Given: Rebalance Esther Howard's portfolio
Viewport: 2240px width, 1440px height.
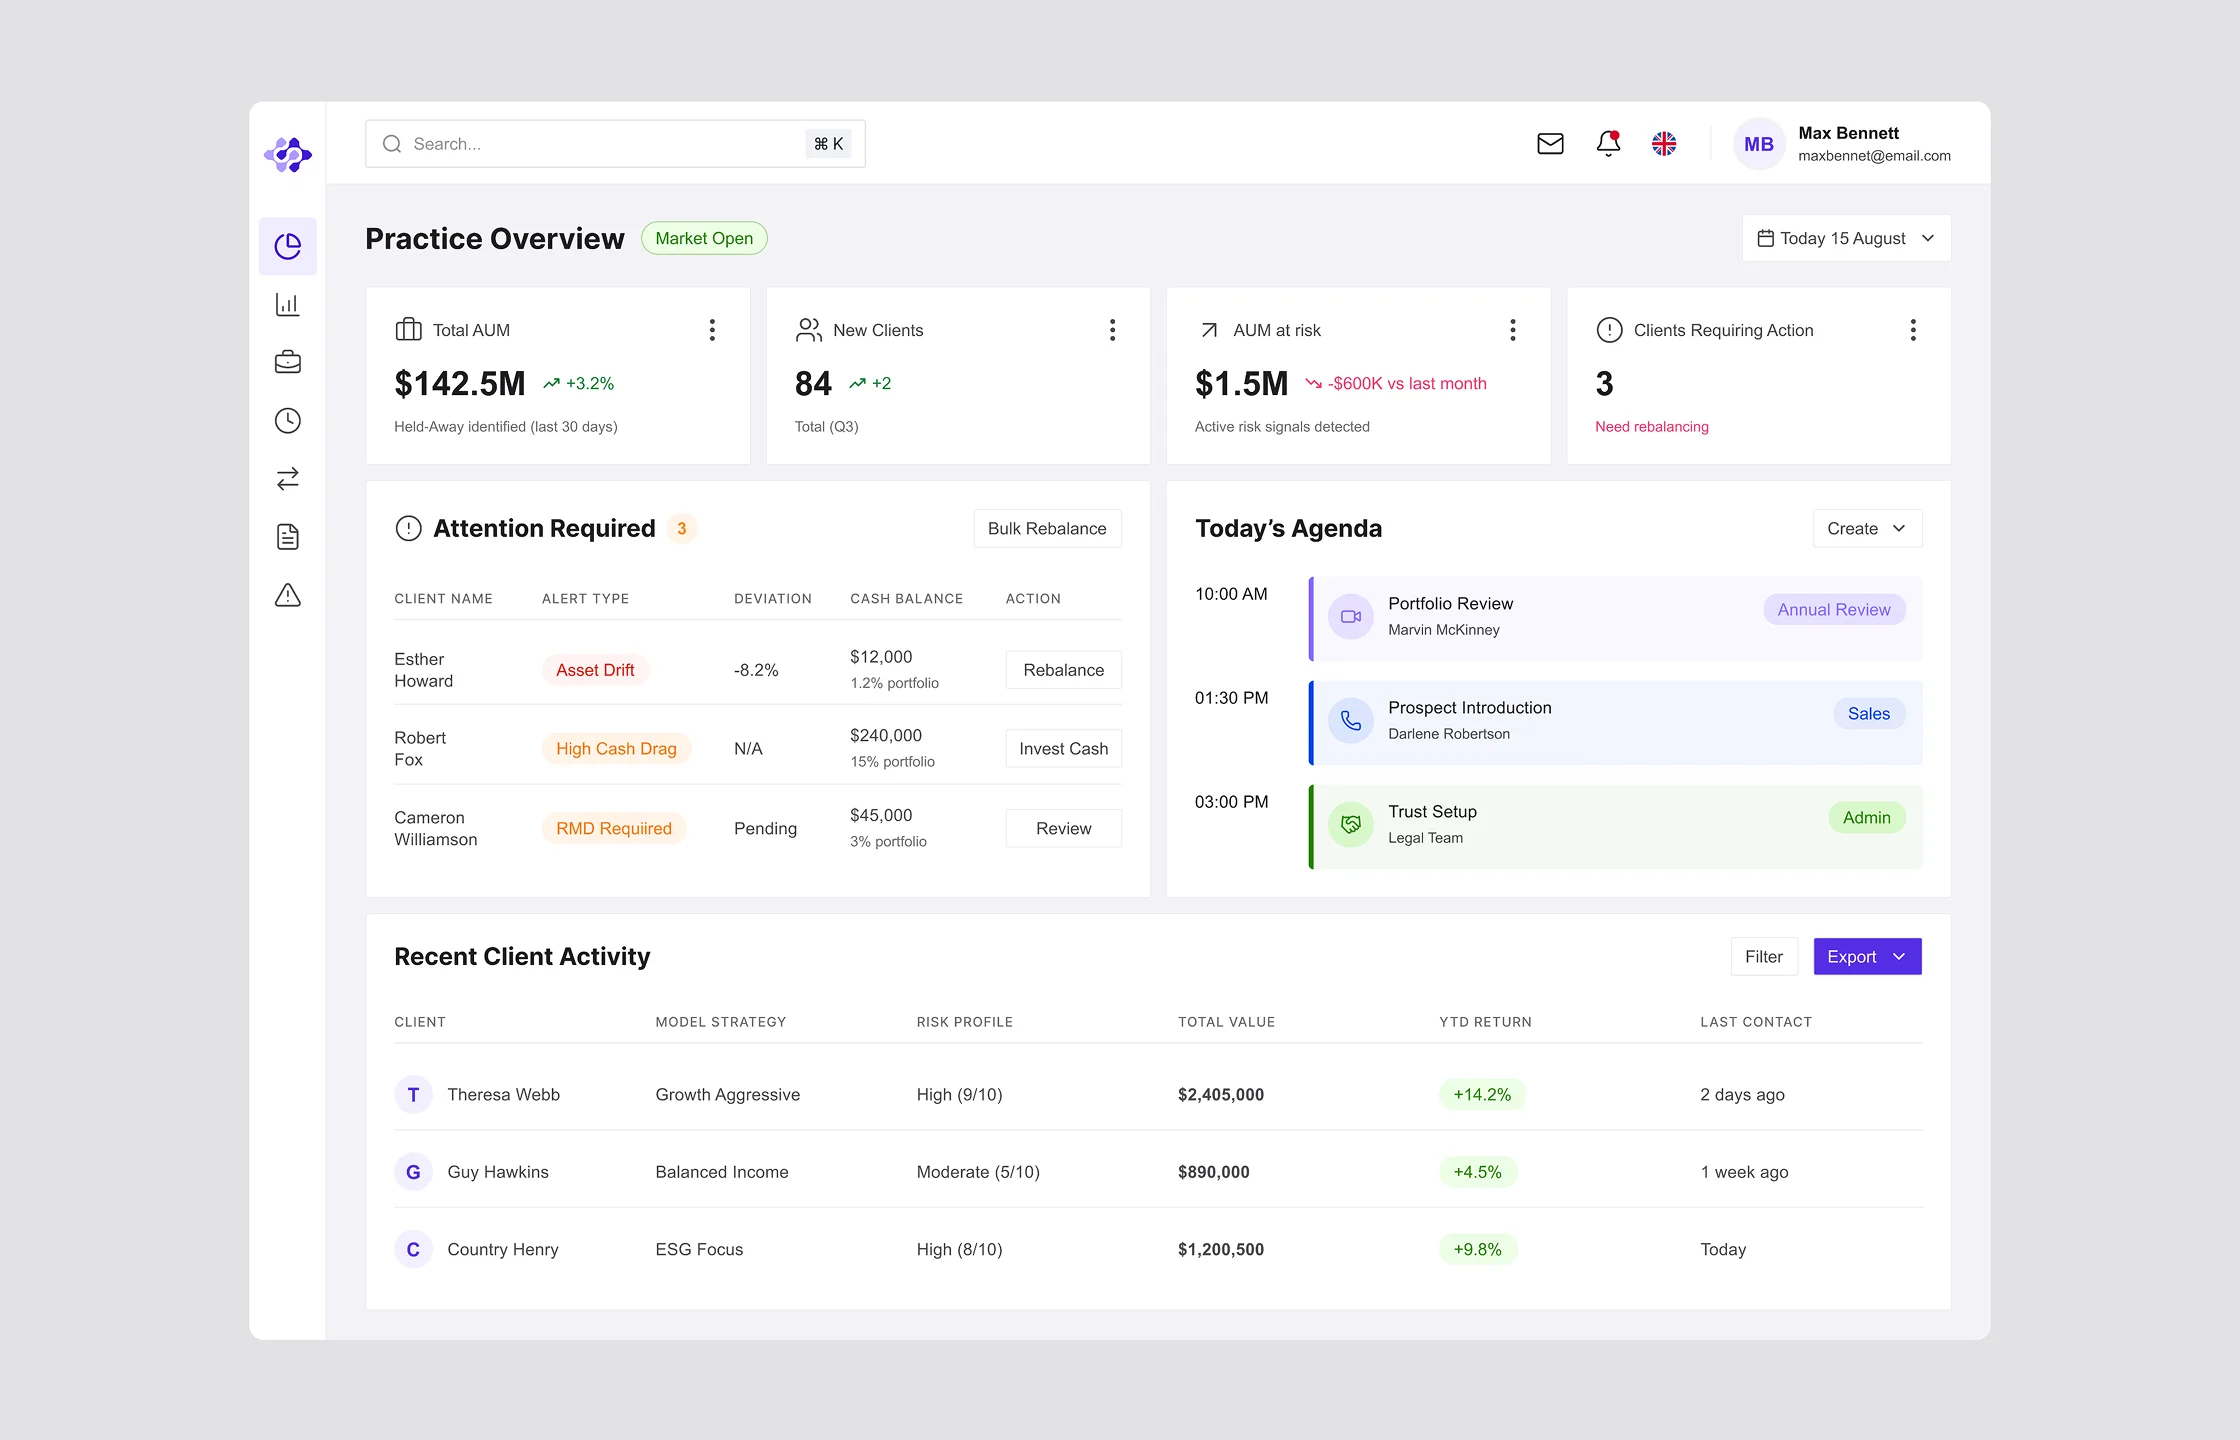Looking at the screenshot, I should (1063, 670).
